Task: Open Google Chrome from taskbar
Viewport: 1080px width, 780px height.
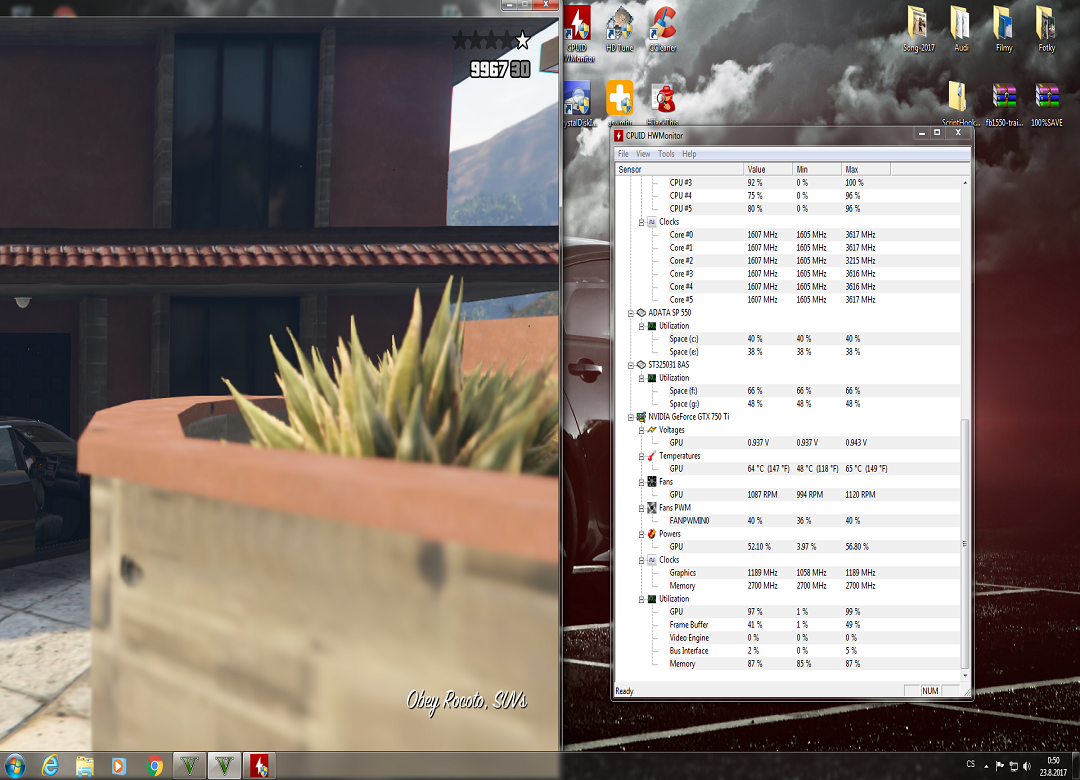Action: (x=154, y=766)
